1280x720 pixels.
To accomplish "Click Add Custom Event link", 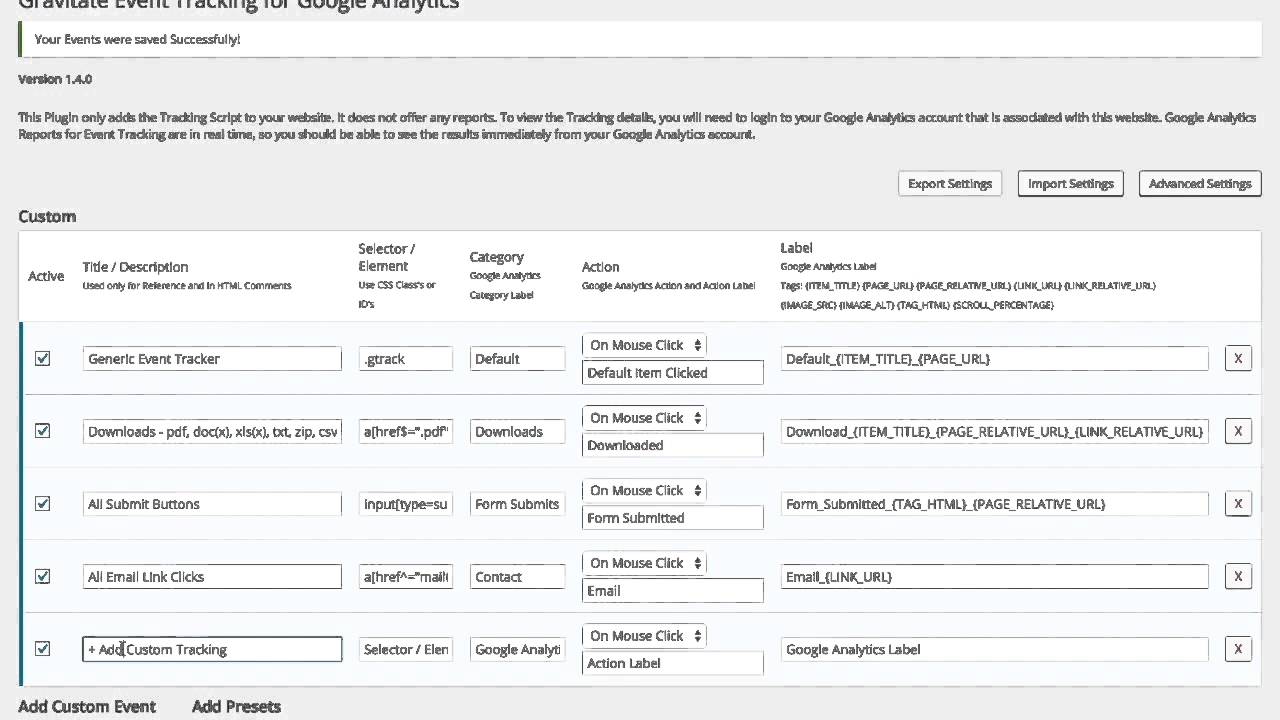I will (x=87, y=706).
